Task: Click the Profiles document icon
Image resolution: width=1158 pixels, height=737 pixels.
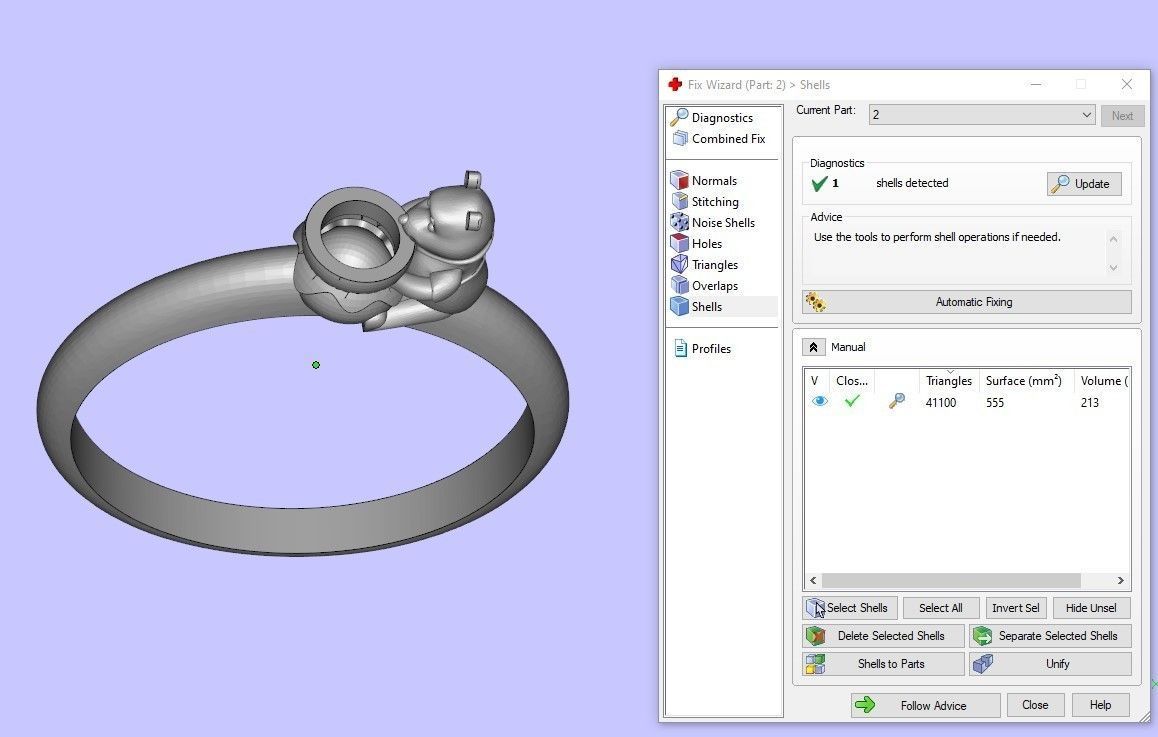Action: tap(681, 349)
